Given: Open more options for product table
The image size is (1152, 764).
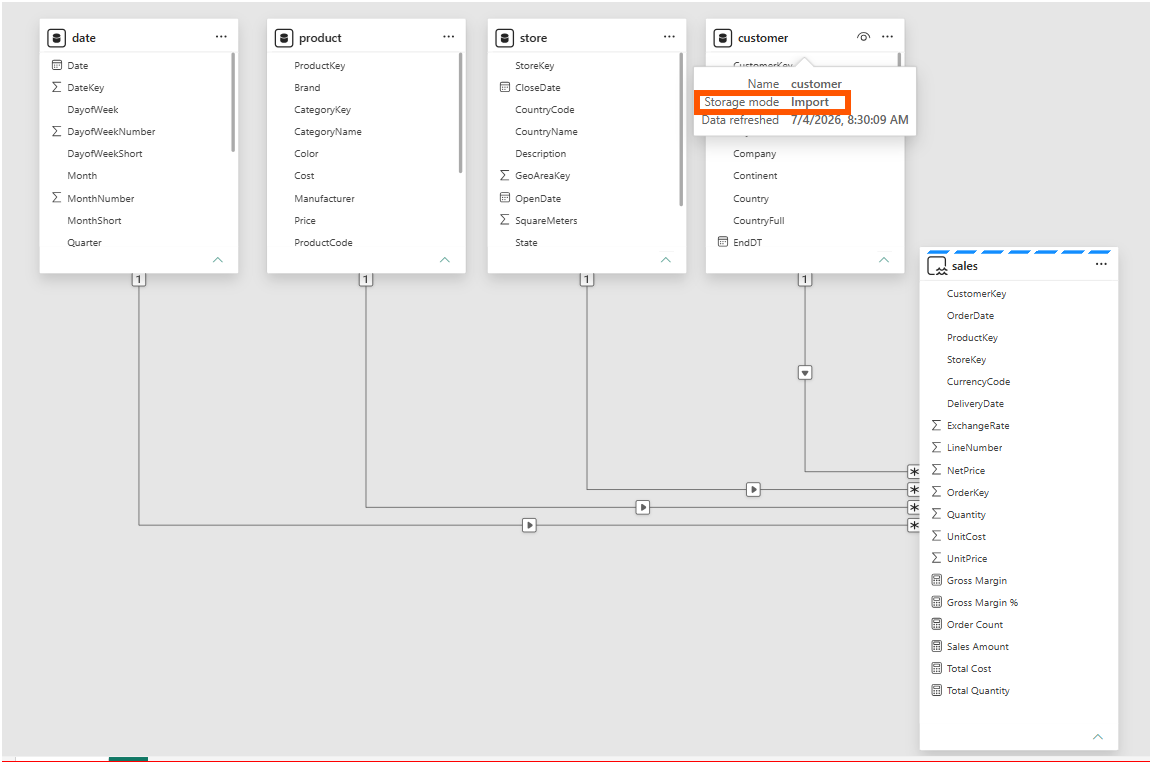Looking at the screenshot, I should pos(448,37).
